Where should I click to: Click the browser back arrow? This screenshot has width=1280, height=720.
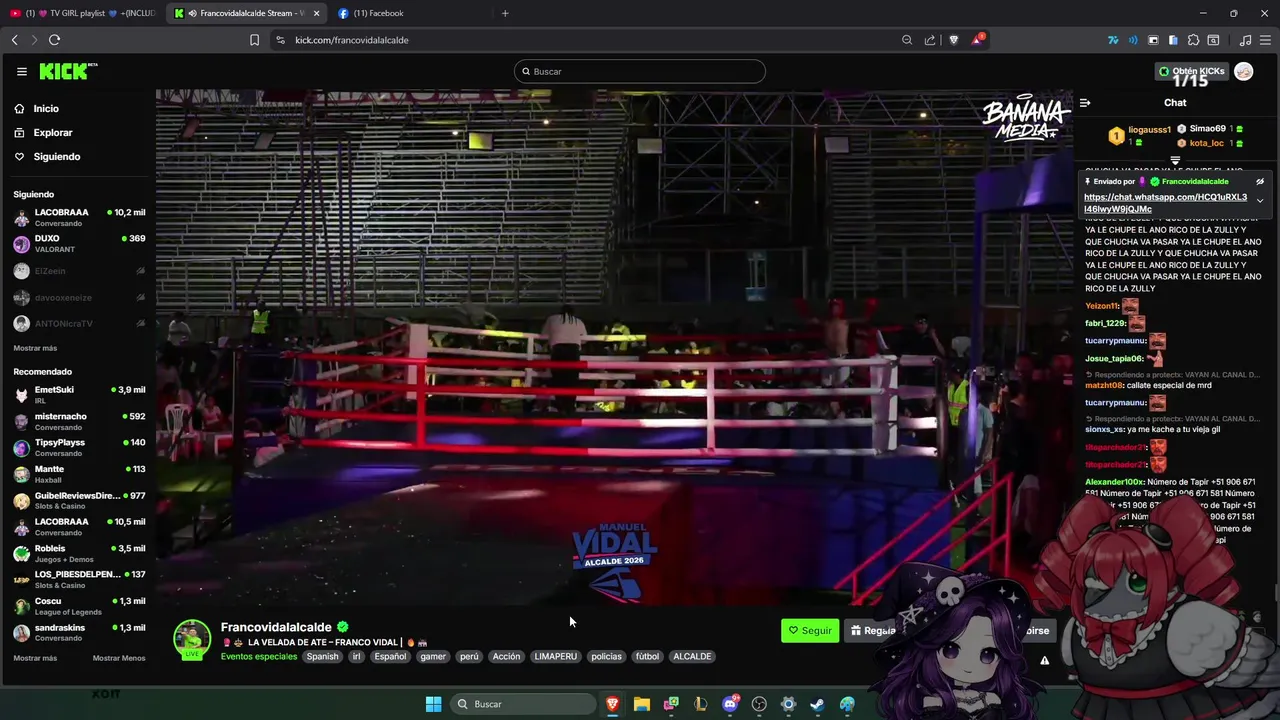pyautogui.click(x=14, y=40)
